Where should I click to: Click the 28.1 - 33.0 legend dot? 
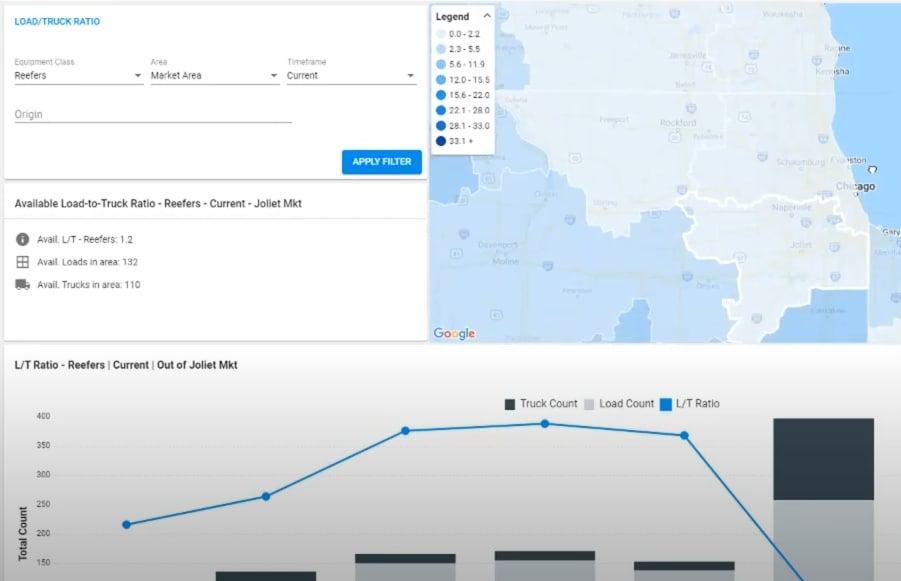click(443, 127)
